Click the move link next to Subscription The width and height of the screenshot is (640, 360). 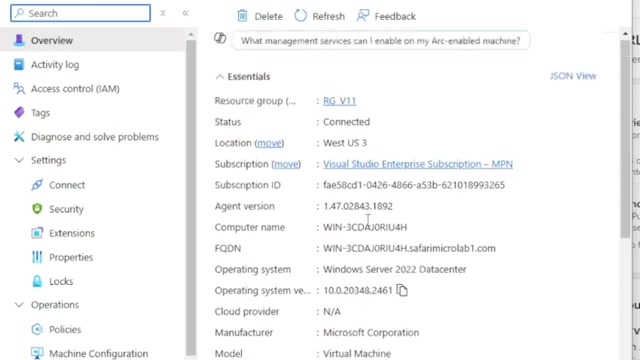click(x=286, y=164)
